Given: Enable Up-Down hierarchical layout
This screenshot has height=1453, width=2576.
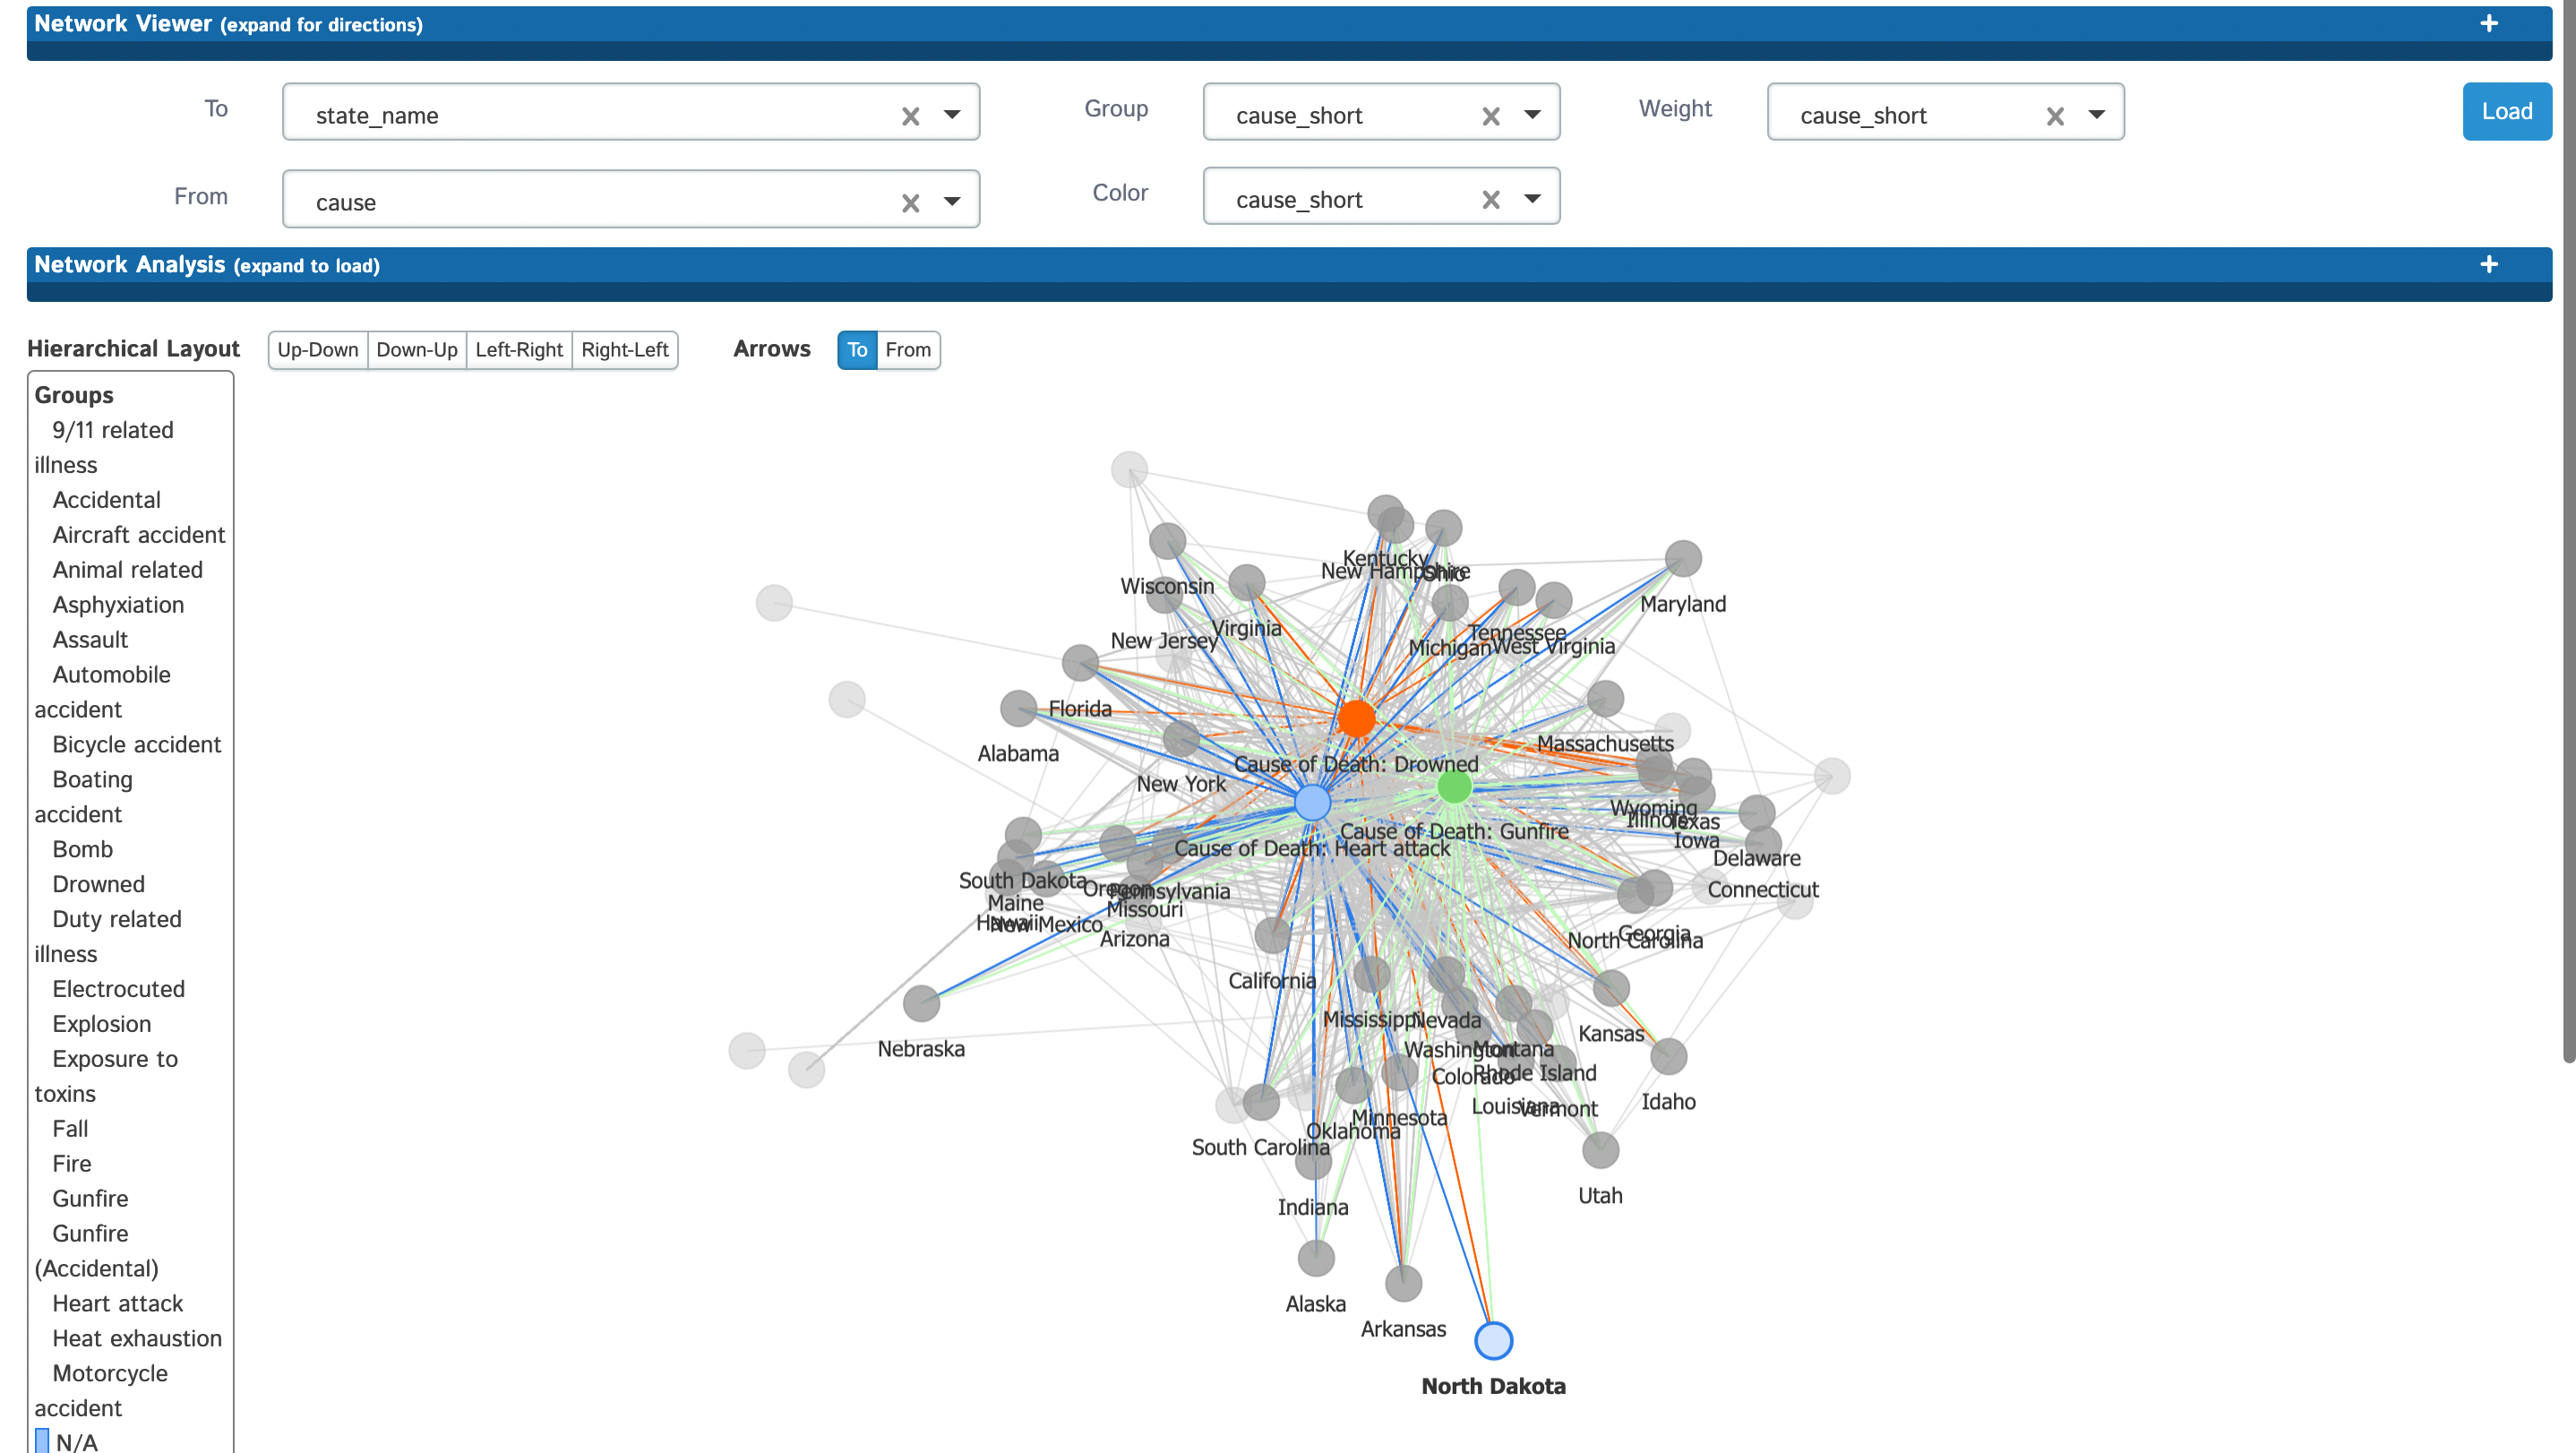Looking at the screenshot, I should (x=317, y=350).
